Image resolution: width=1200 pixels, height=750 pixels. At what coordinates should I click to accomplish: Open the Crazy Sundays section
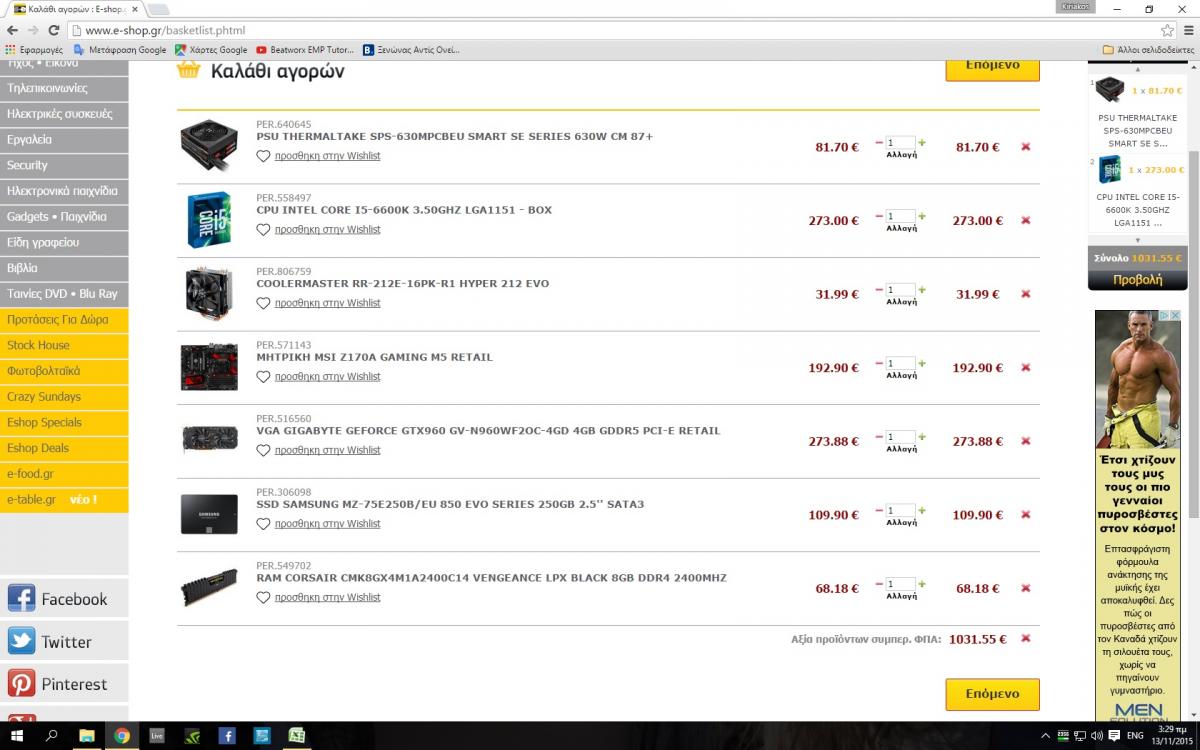coord(64,397)
